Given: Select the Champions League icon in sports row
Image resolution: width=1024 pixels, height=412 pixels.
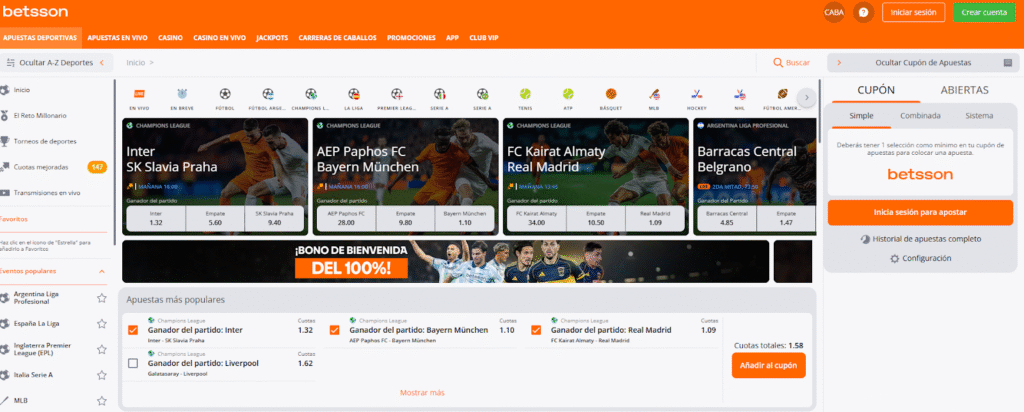Looking at the screenshot, I should tap(311, 94).
